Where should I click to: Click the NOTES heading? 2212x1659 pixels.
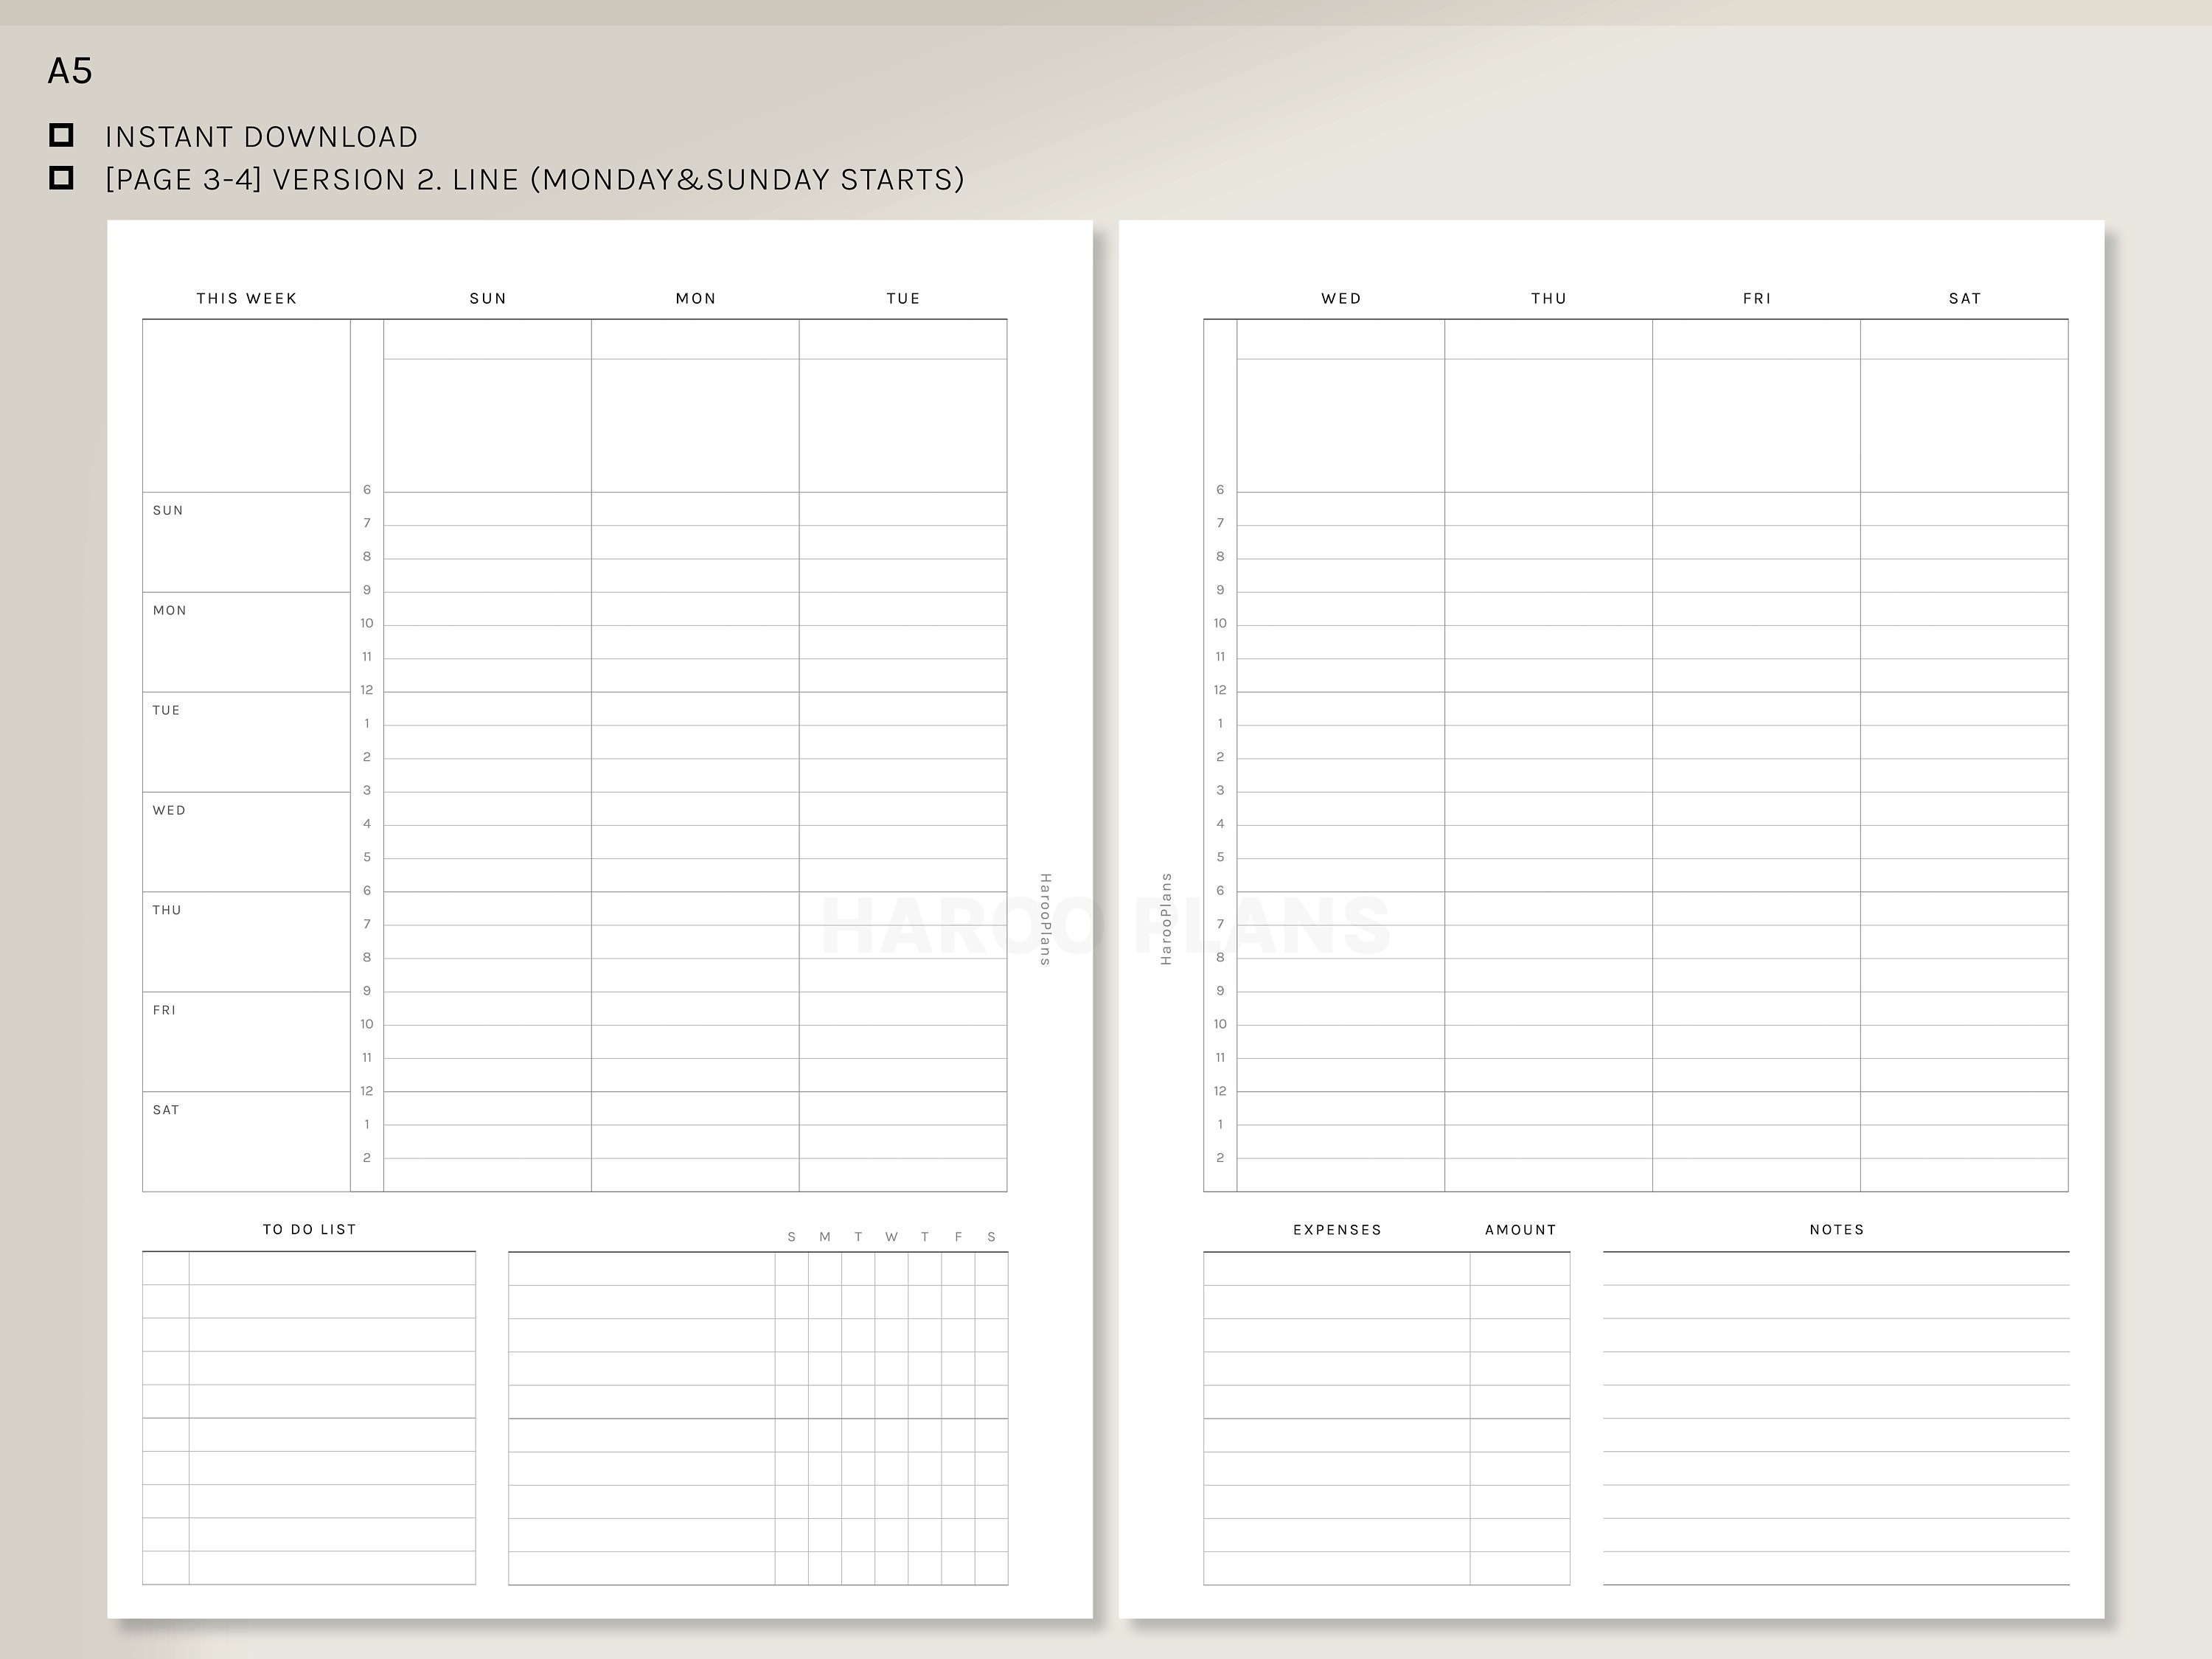(x=1837, y=1229)
